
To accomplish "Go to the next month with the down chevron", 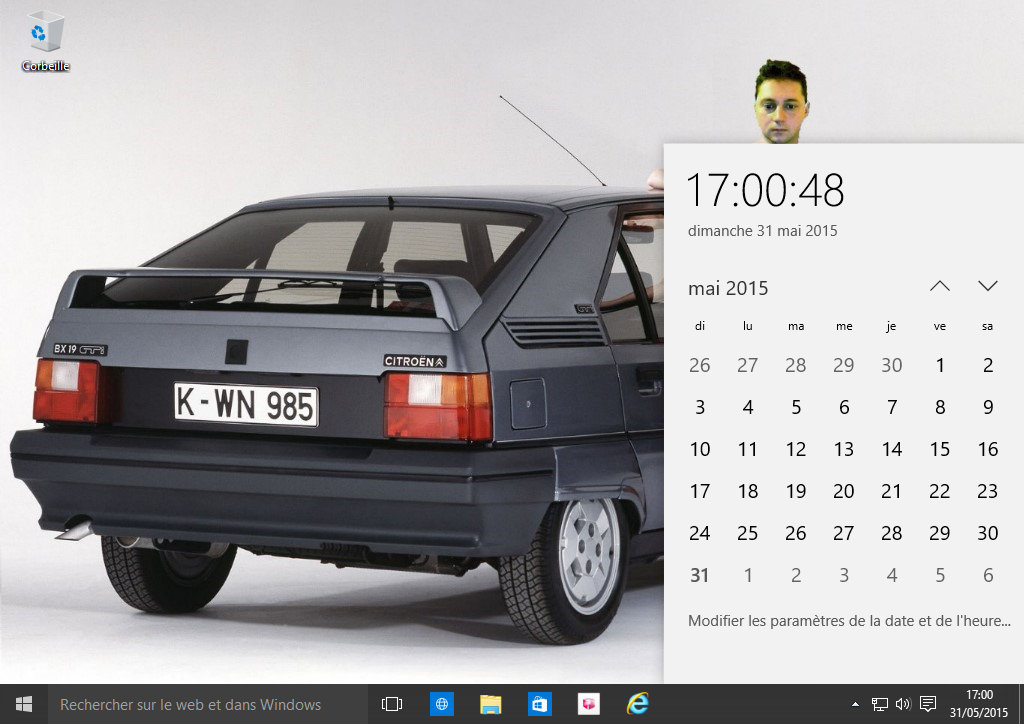I will click(x=988, y=286).
